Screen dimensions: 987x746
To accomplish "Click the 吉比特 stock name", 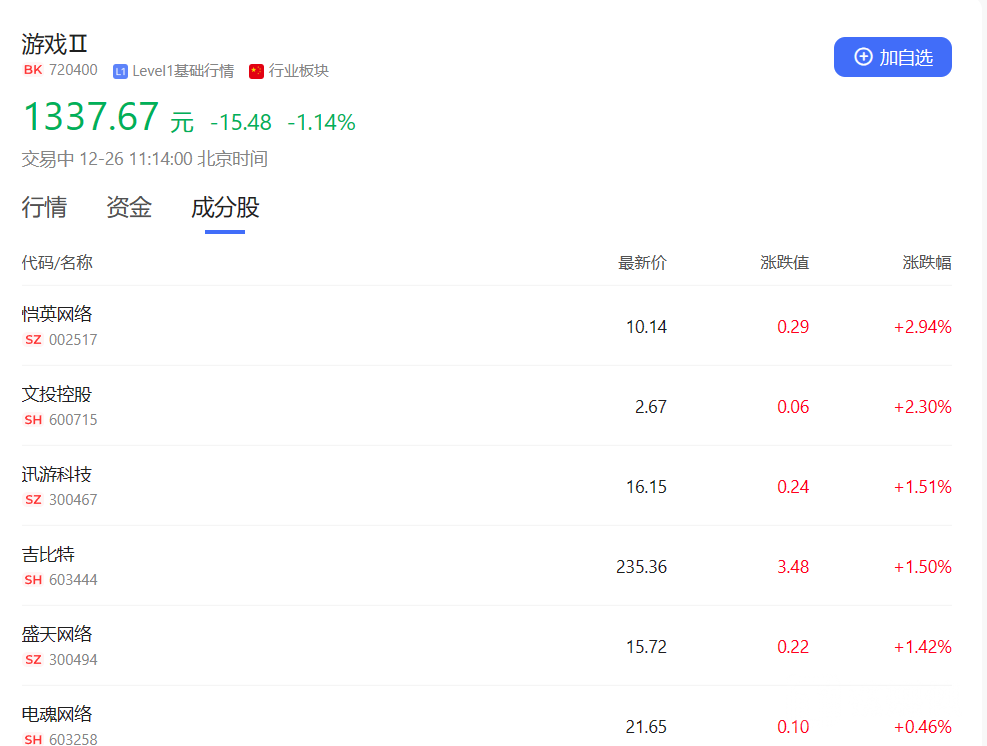I will pos(48,554).
